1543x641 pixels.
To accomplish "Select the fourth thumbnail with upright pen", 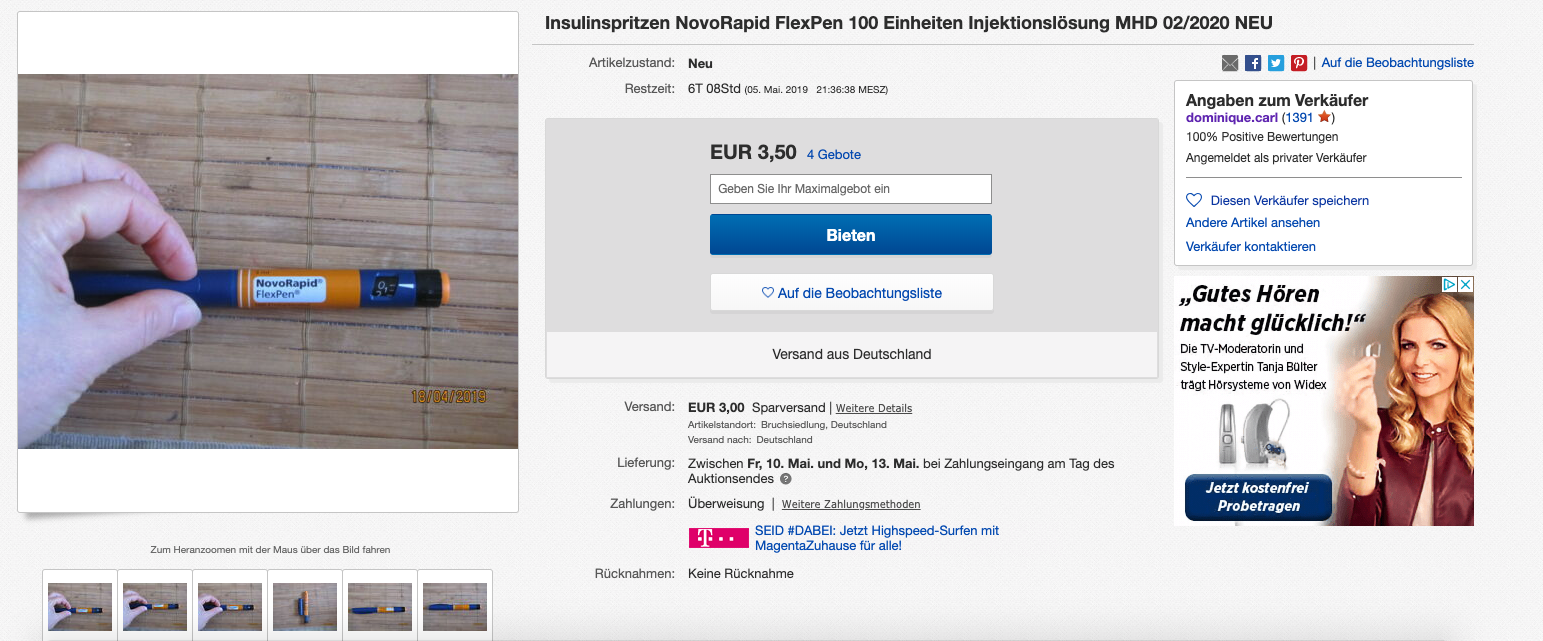I will pyautogui.click(x=305, y=606).
